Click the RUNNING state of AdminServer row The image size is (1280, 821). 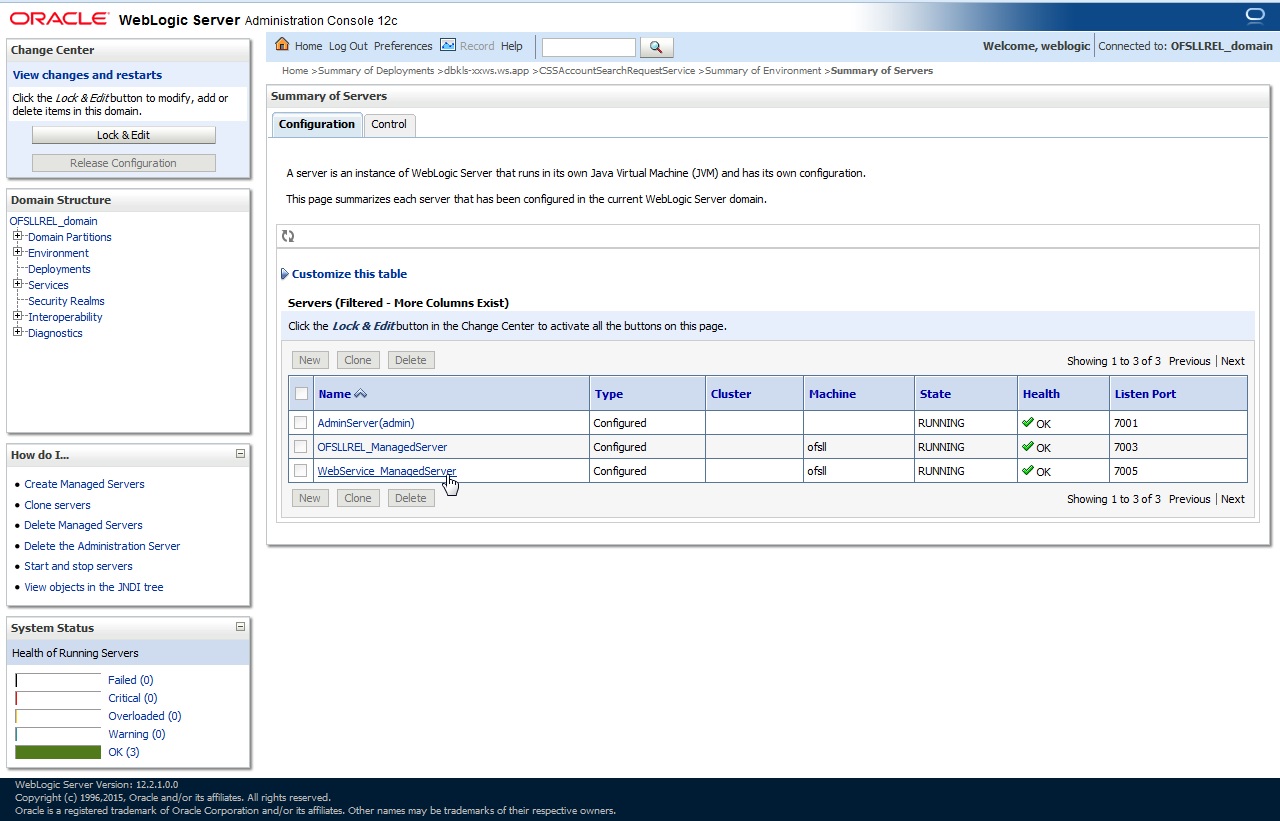point(941,423)
